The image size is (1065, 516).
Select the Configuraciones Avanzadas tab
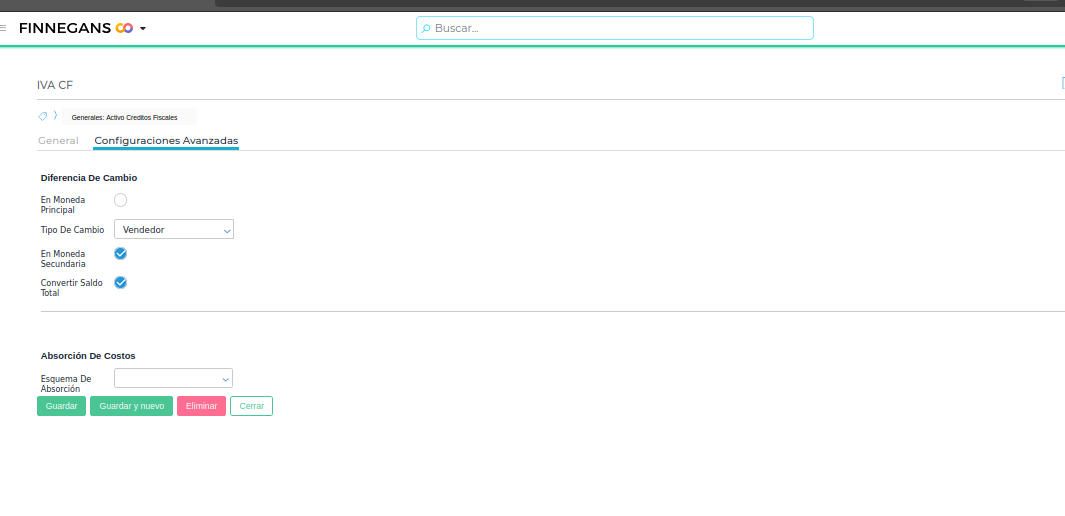pos(166,141)
